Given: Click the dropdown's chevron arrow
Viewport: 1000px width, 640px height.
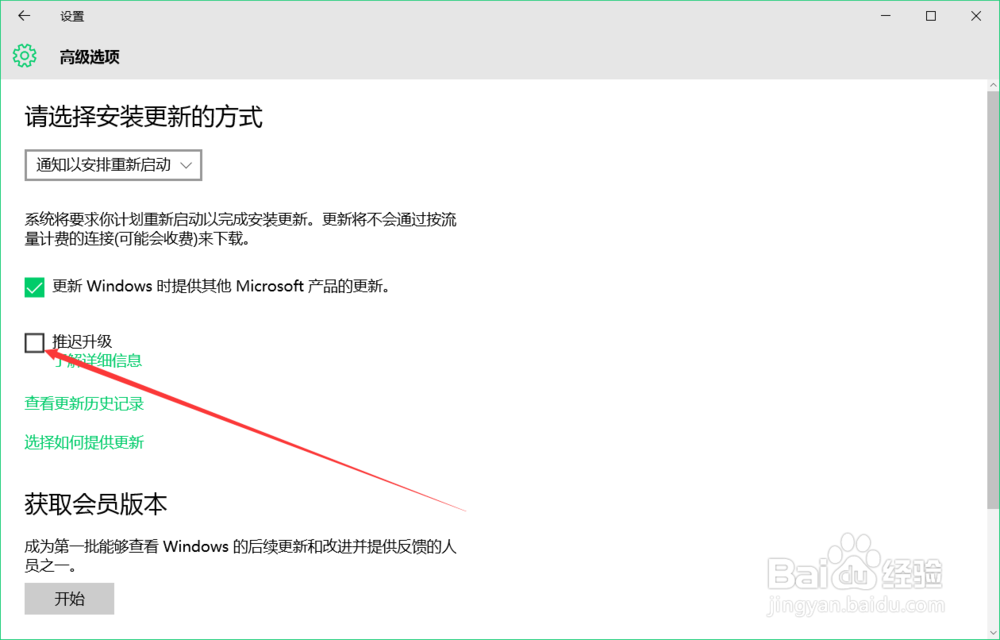Looking at the screenshot, I should 188,165.
